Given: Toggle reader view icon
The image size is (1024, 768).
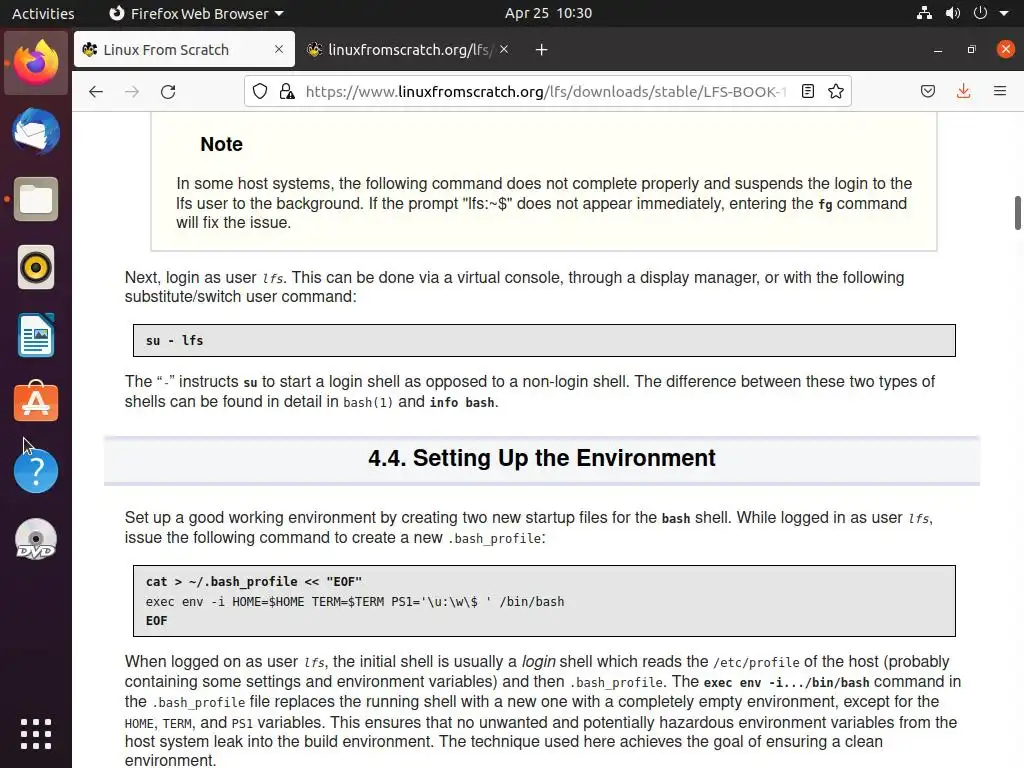Looking at the screenshot, I should (x=808, y=91).
